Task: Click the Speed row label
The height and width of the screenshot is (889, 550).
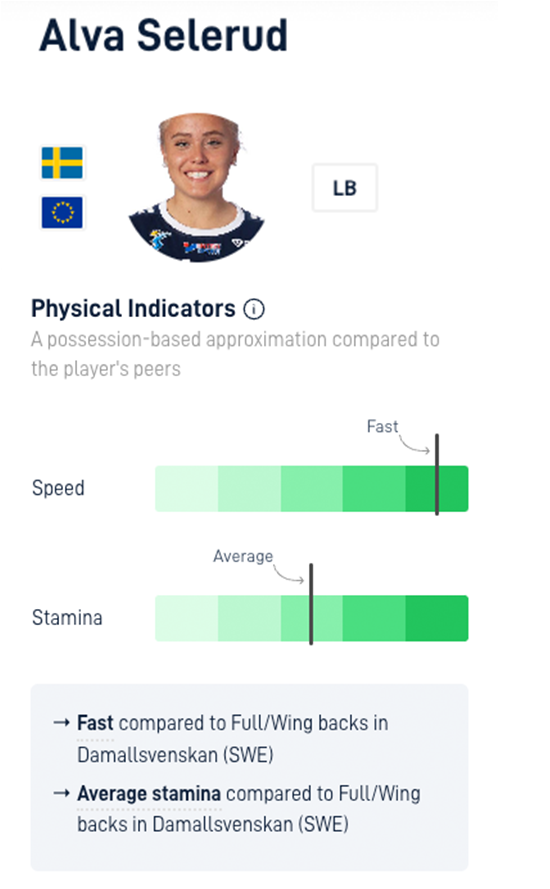Action: (58, 488)
